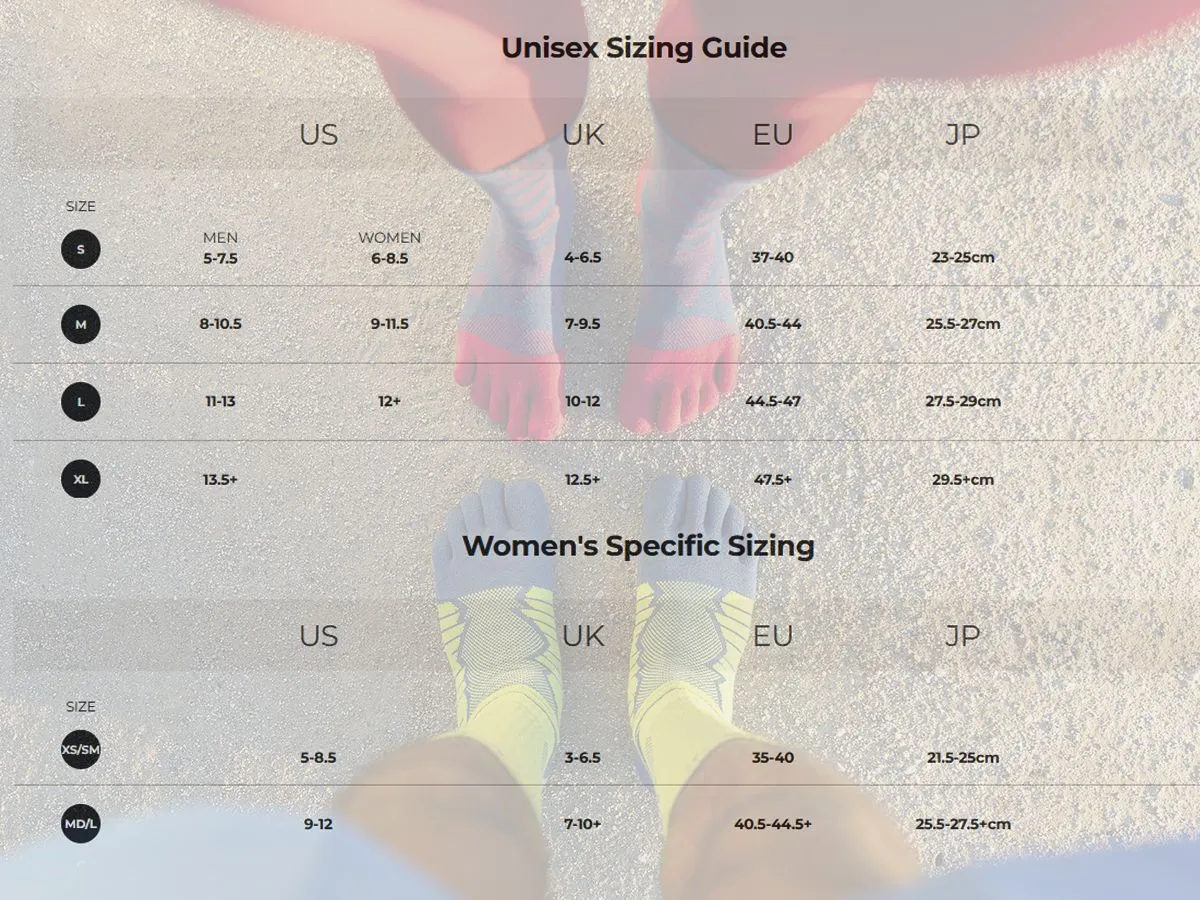This screenshot has width=1200, height=900.
Task: Click the WOMEN 6-8.5 size cell
Action: click(390, 248)
